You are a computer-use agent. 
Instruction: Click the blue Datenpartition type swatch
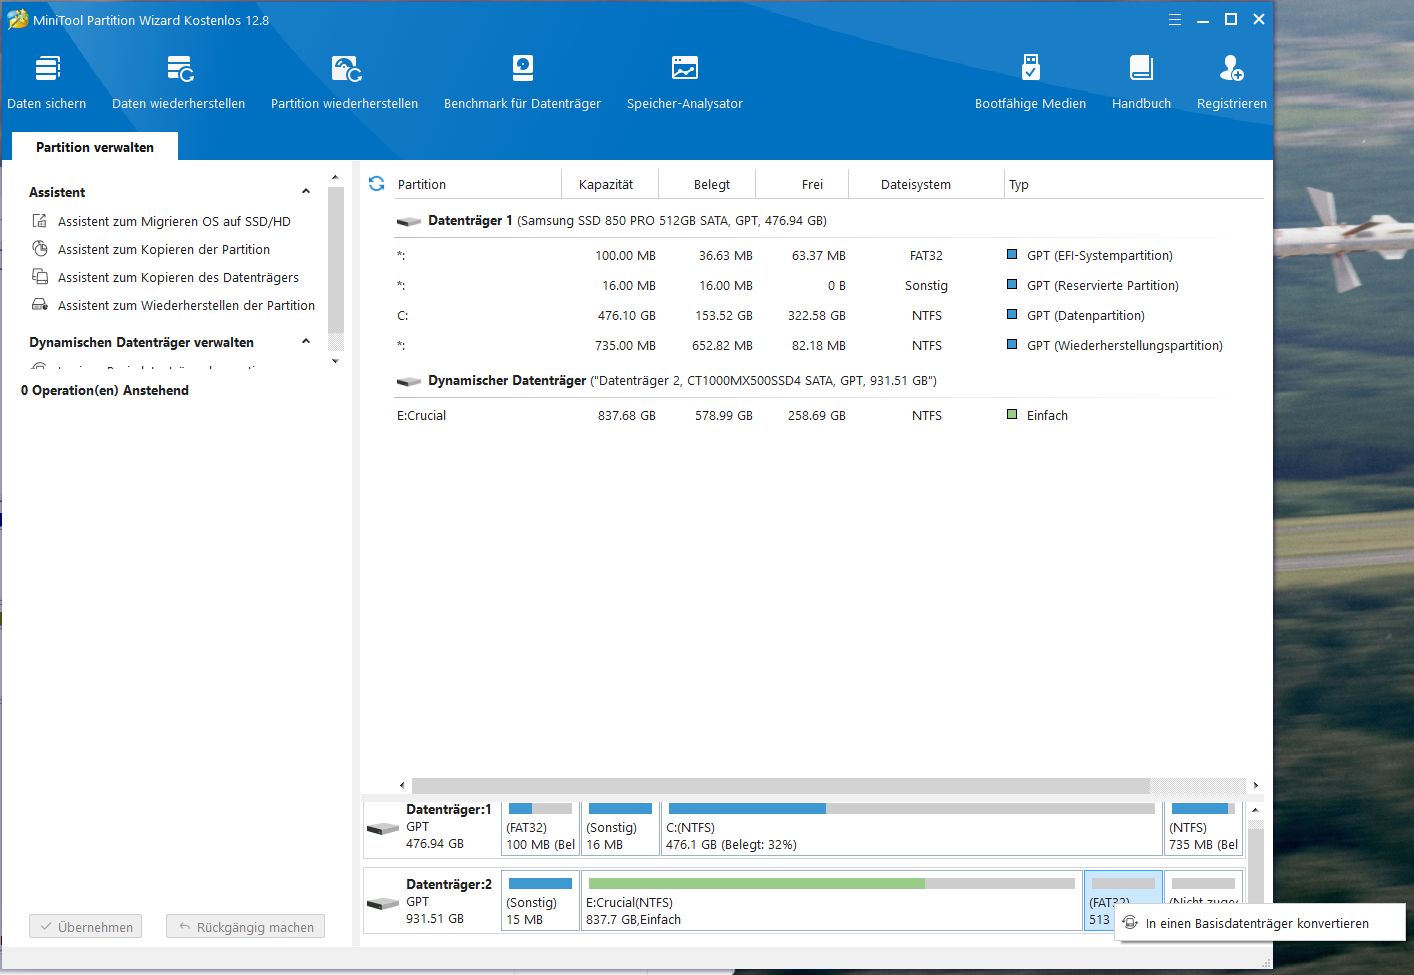pos(1012,314)
